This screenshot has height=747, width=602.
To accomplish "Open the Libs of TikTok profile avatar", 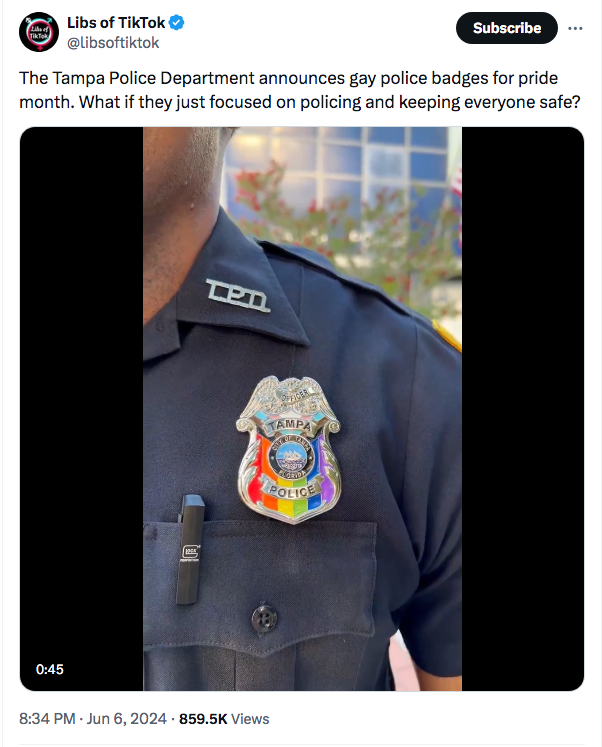I will click(x=39, y=32).
